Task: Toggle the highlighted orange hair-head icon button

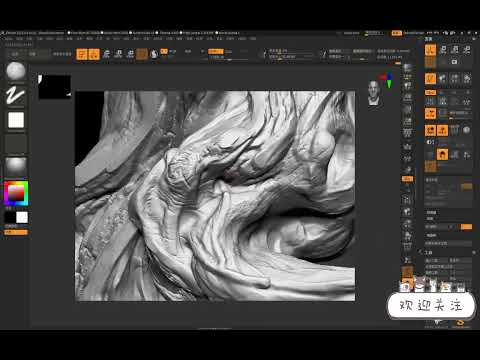Action: click(442, 154)
